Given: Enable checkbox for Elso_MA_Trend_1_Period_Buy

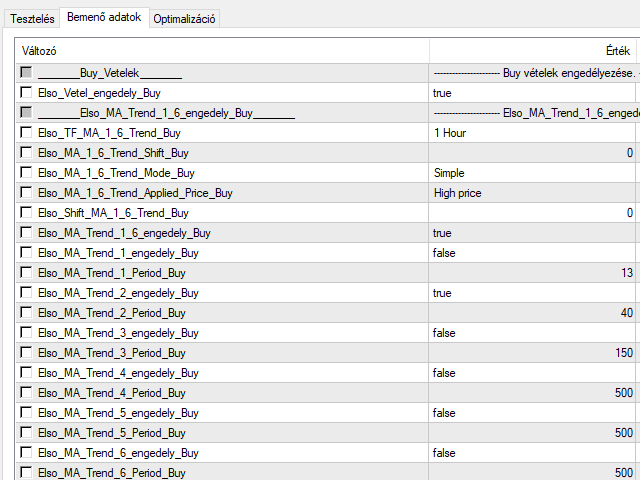Looking at the screenshot, I should pyautogui.click(x=26, y=273).
